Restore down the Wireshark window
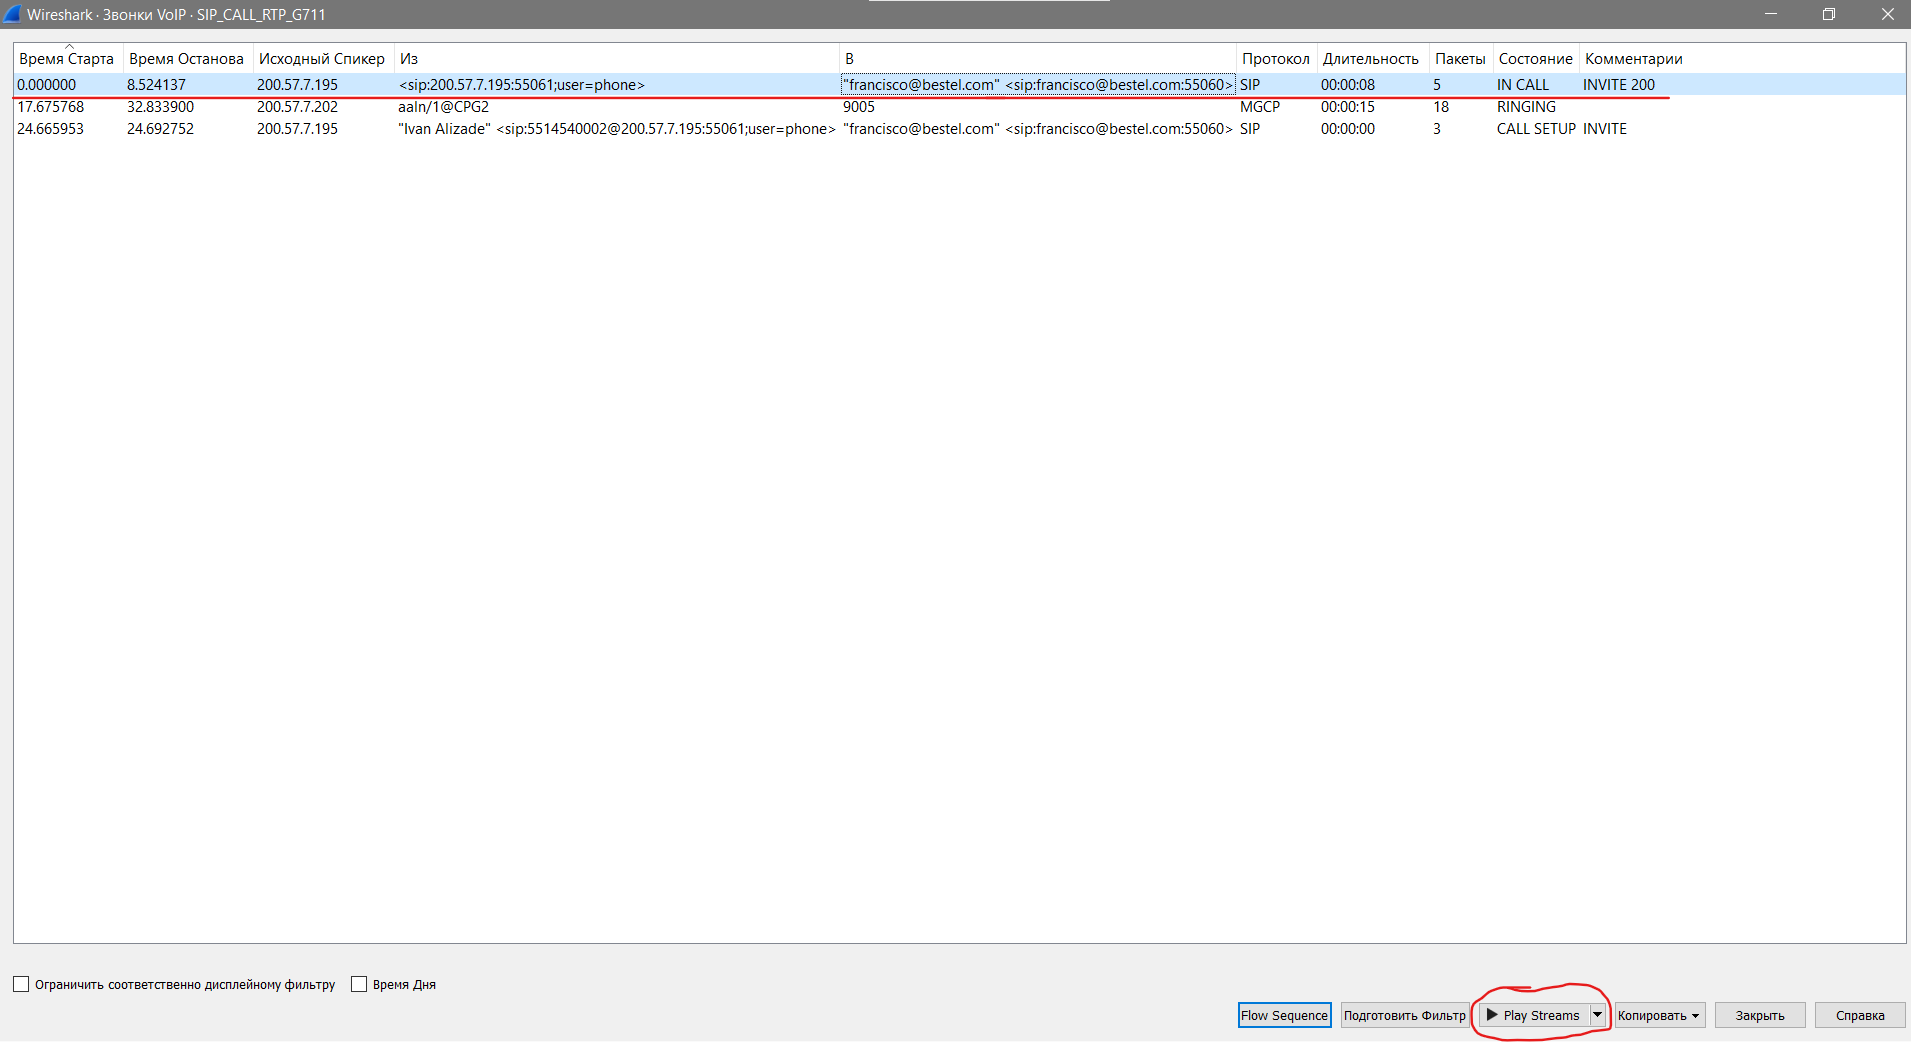 coord(1829,14)
